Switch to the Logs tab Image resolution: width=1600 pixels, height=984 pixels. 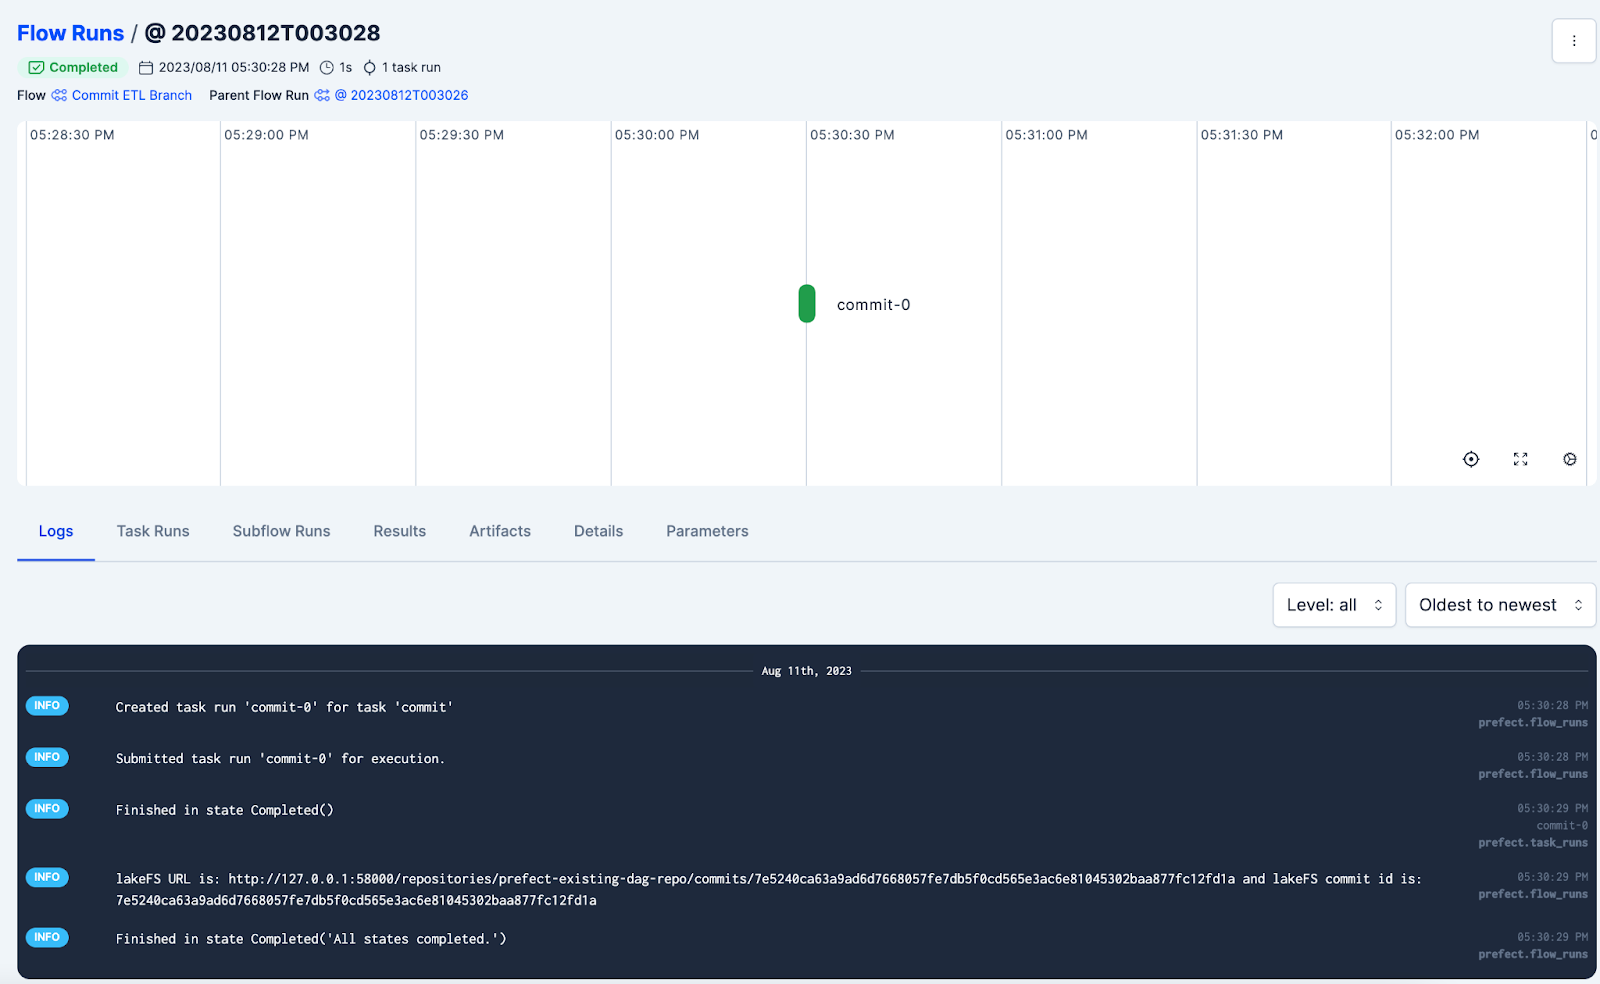click(56, 531)
